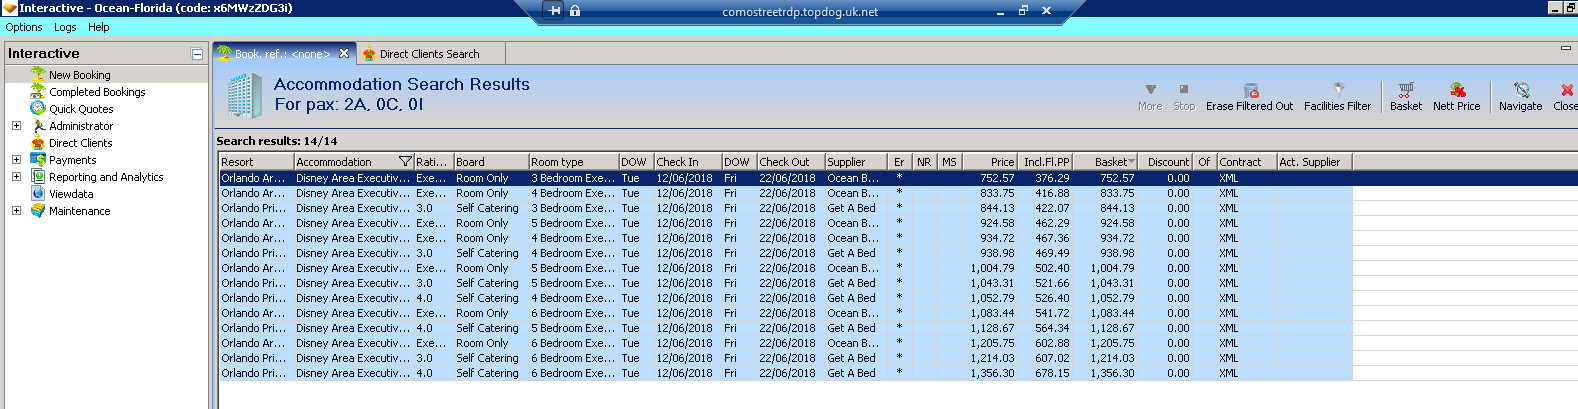Expand the Administrator tree node

click(x=16, y=125)
